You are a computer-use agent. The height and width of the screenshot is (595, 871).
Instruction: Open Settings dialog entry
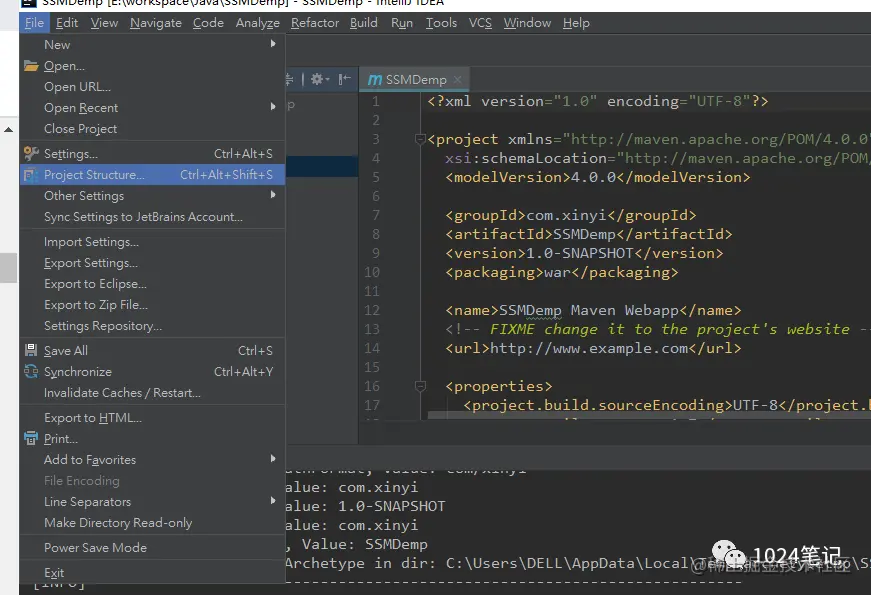tap(152, 153)
